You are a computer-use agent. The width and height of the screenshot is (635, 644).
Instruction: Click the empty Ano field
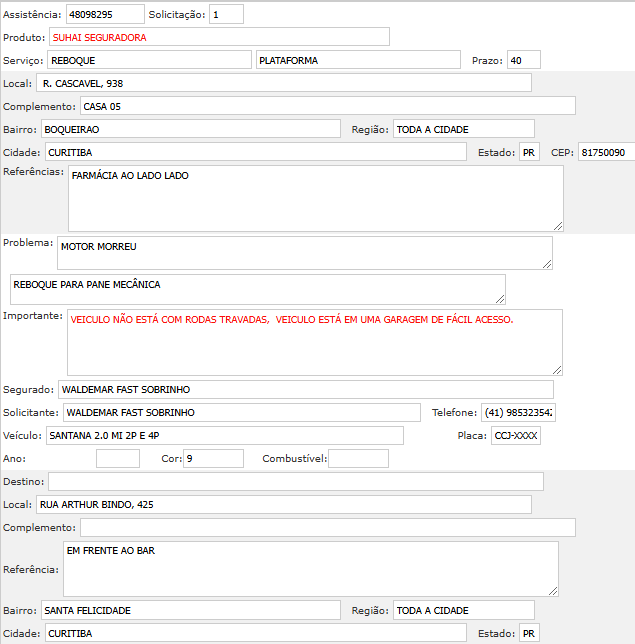[x=118, y=458]
